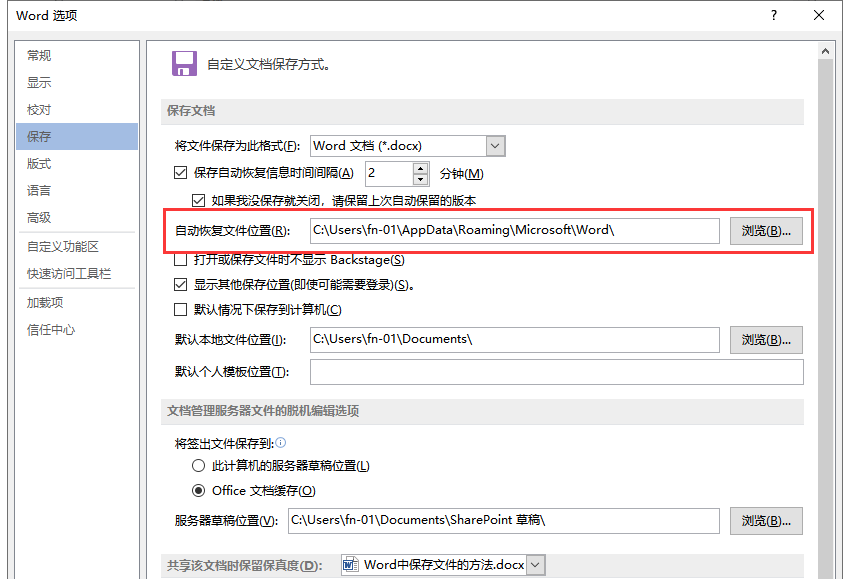This screenshot has height=579, width=850.
Task: Click the scrollbar up arrow
Action: tap(825, 51)
